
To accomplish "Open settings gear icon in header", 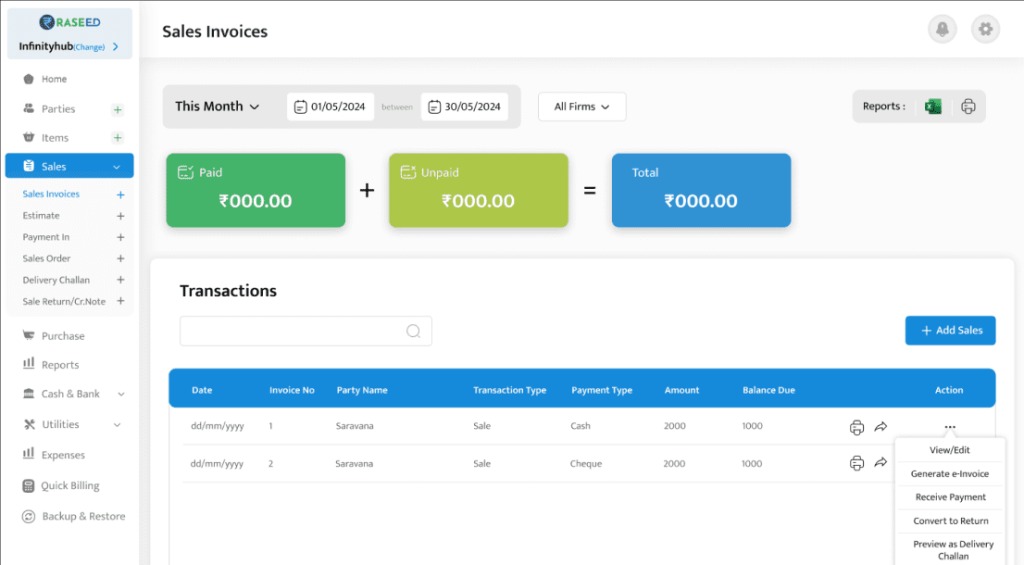I will coord(986,30).
